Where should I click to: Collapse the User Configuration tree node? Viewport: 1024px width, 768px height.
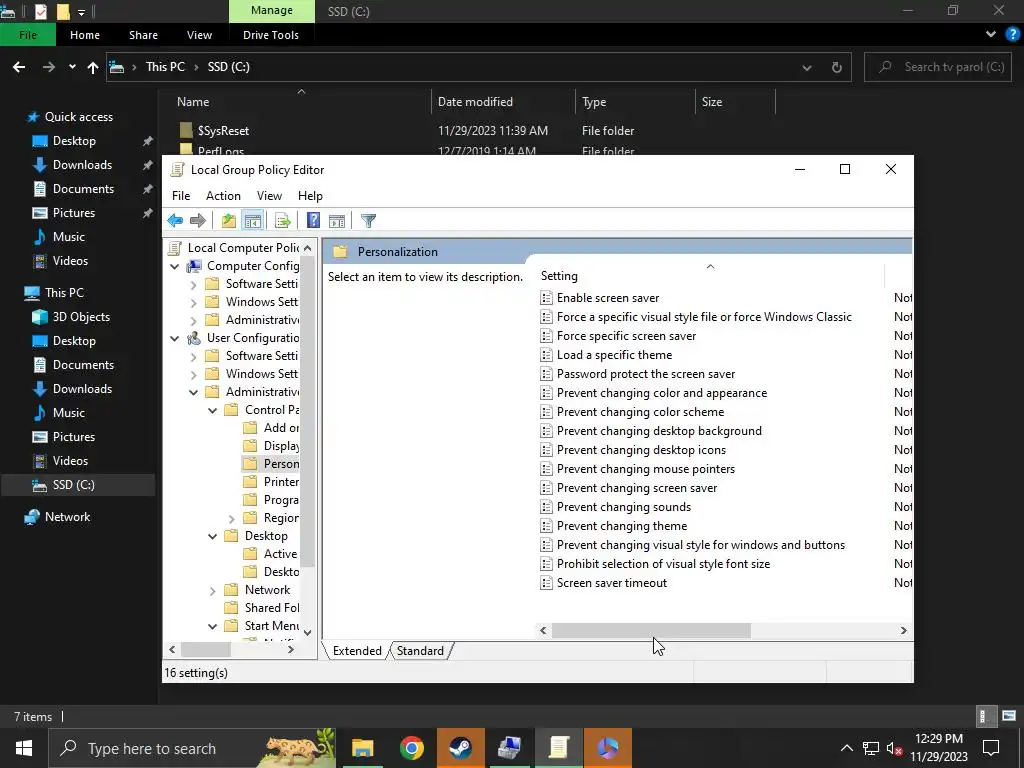coord(174,338)
